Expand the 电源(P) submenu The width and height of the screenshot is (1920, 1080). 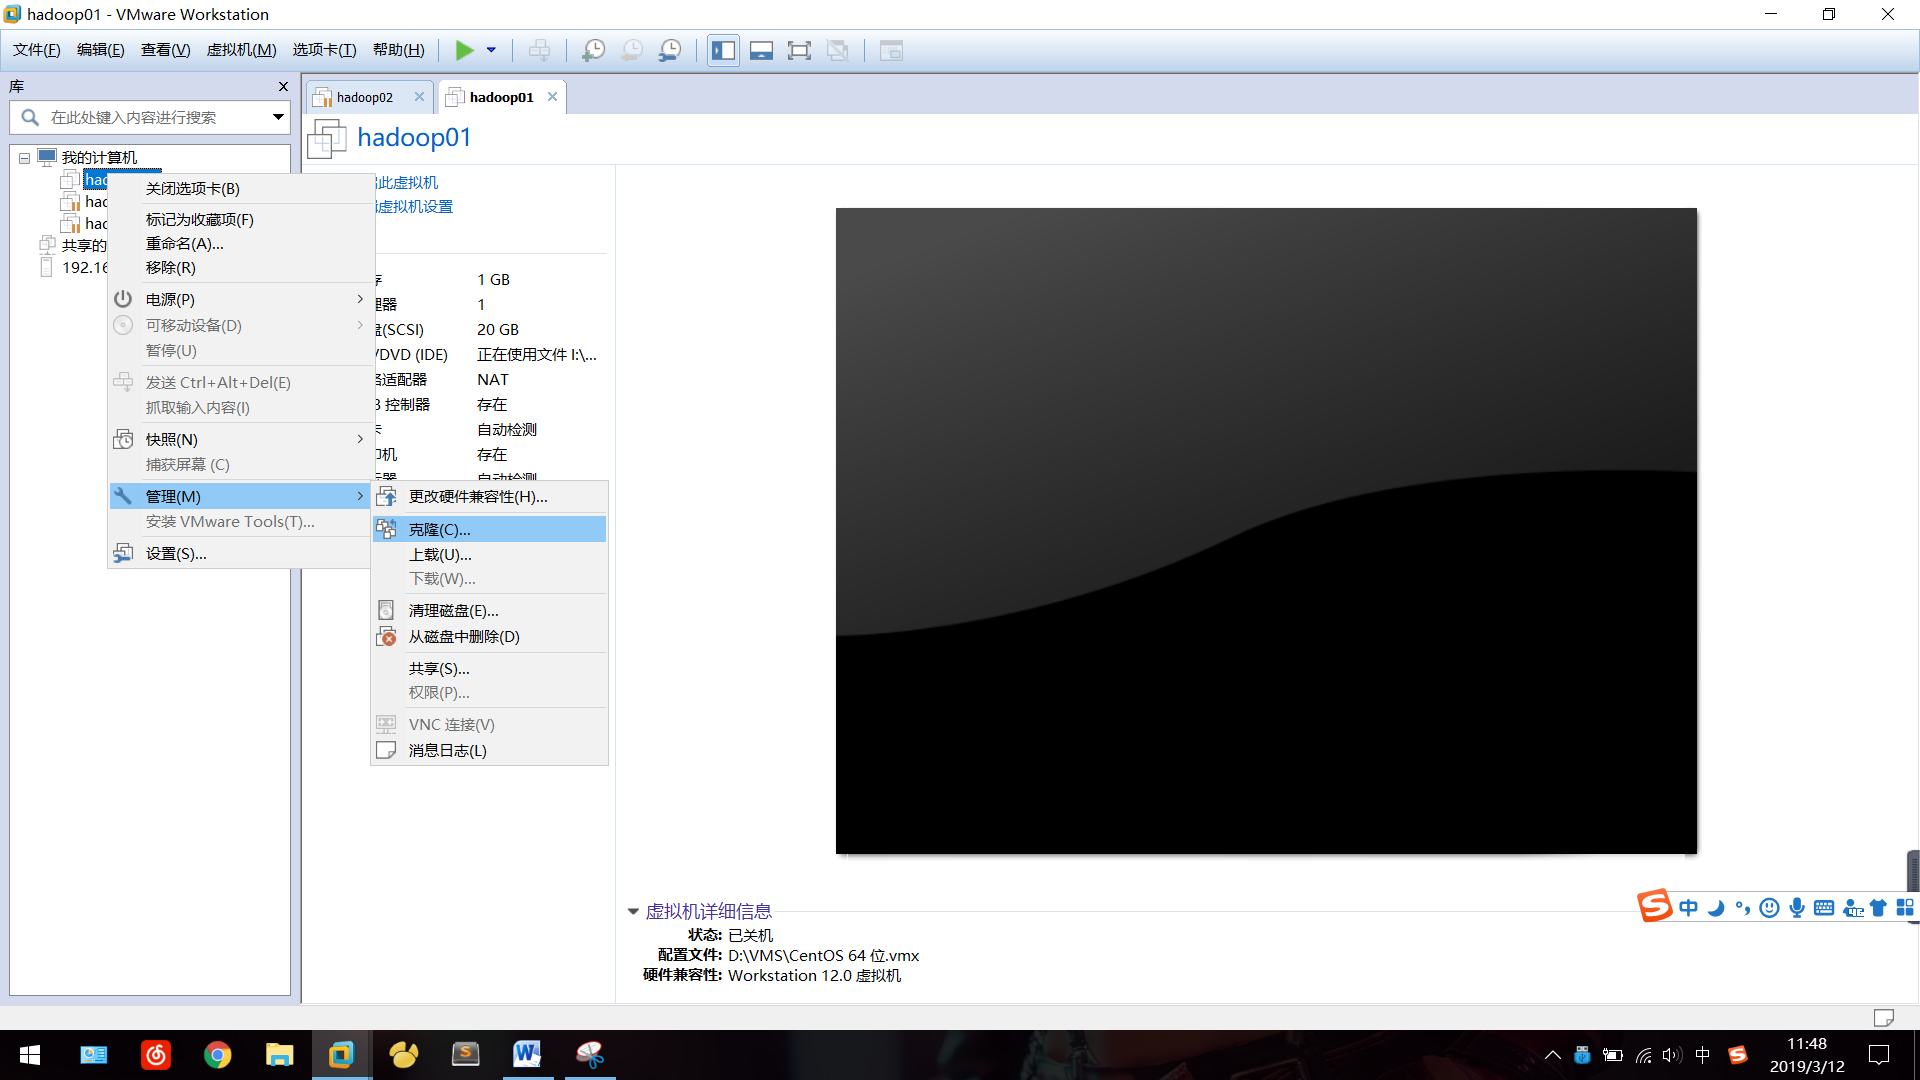tap(240, 300)
